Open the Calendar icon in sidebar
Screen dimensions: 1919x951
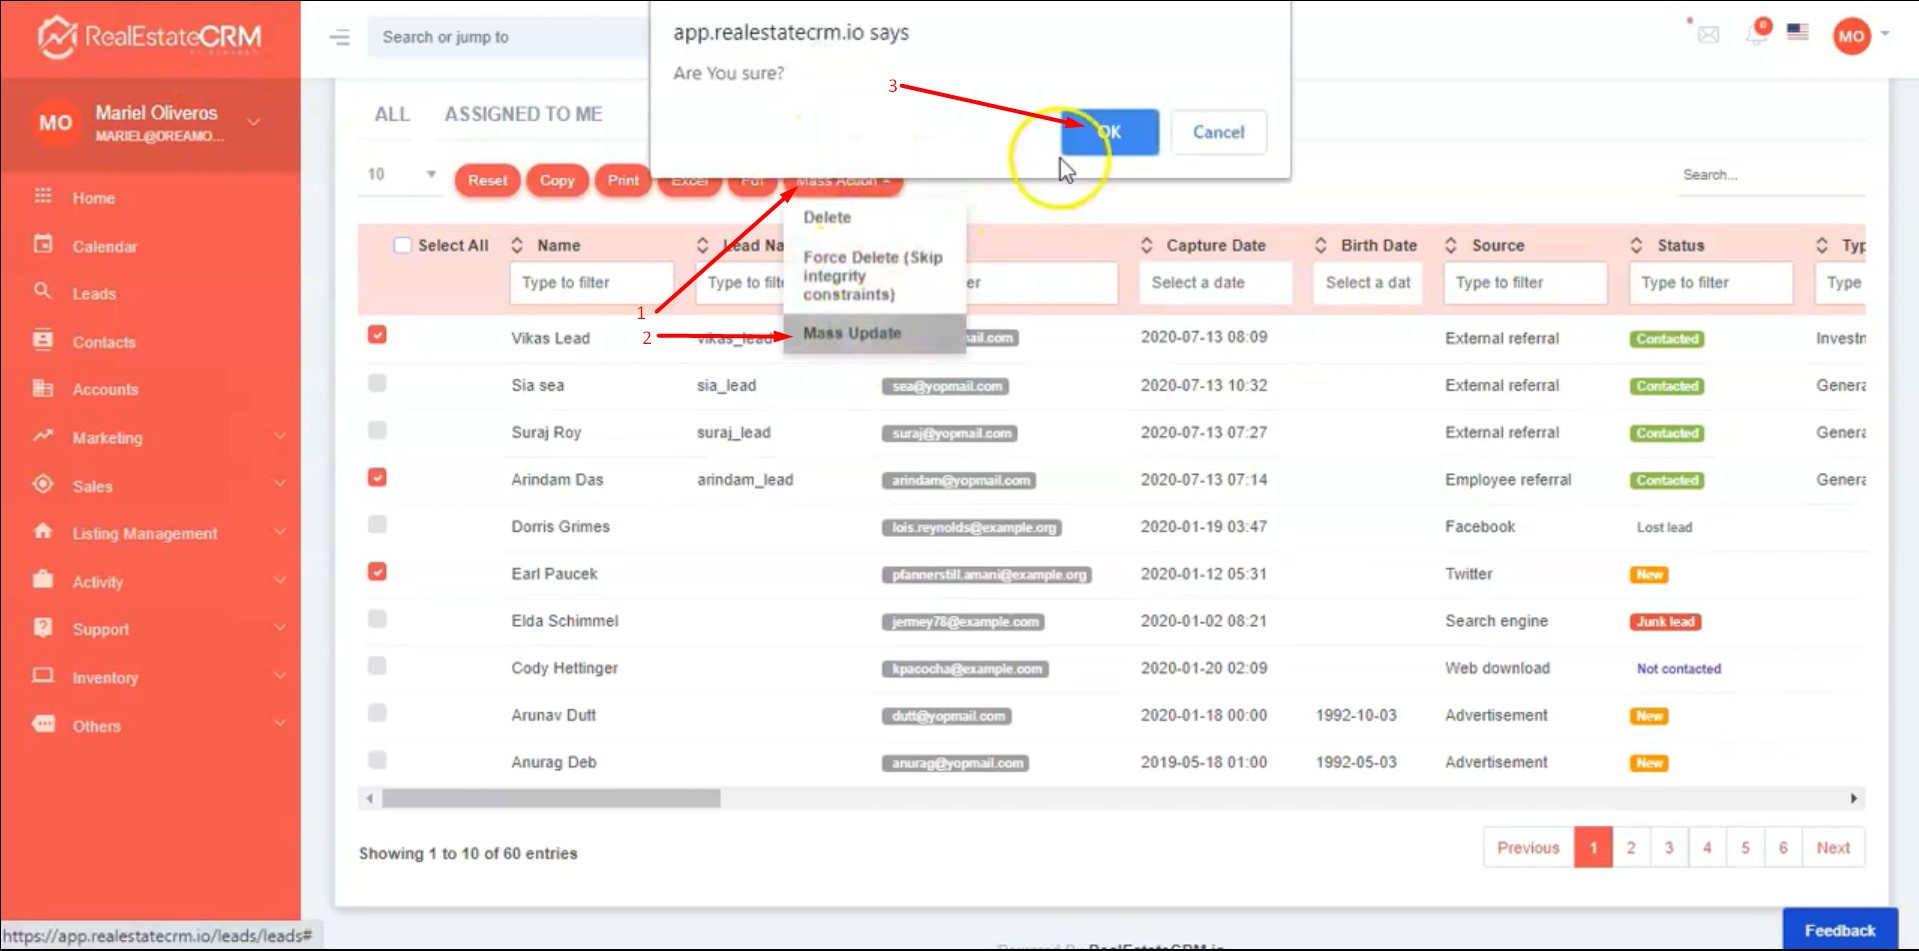[43, 244]
